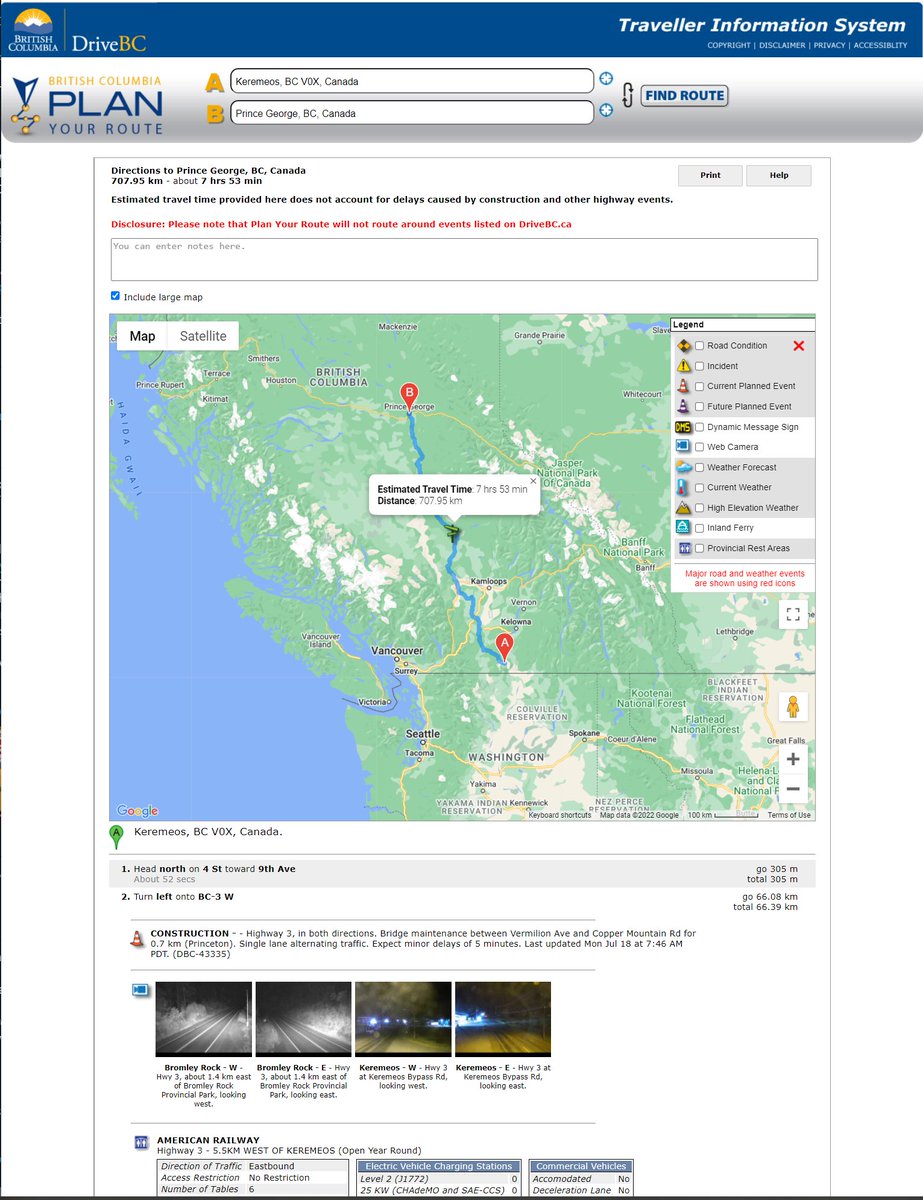Click the Weather Forecast legend icon

tap(684, 467)
